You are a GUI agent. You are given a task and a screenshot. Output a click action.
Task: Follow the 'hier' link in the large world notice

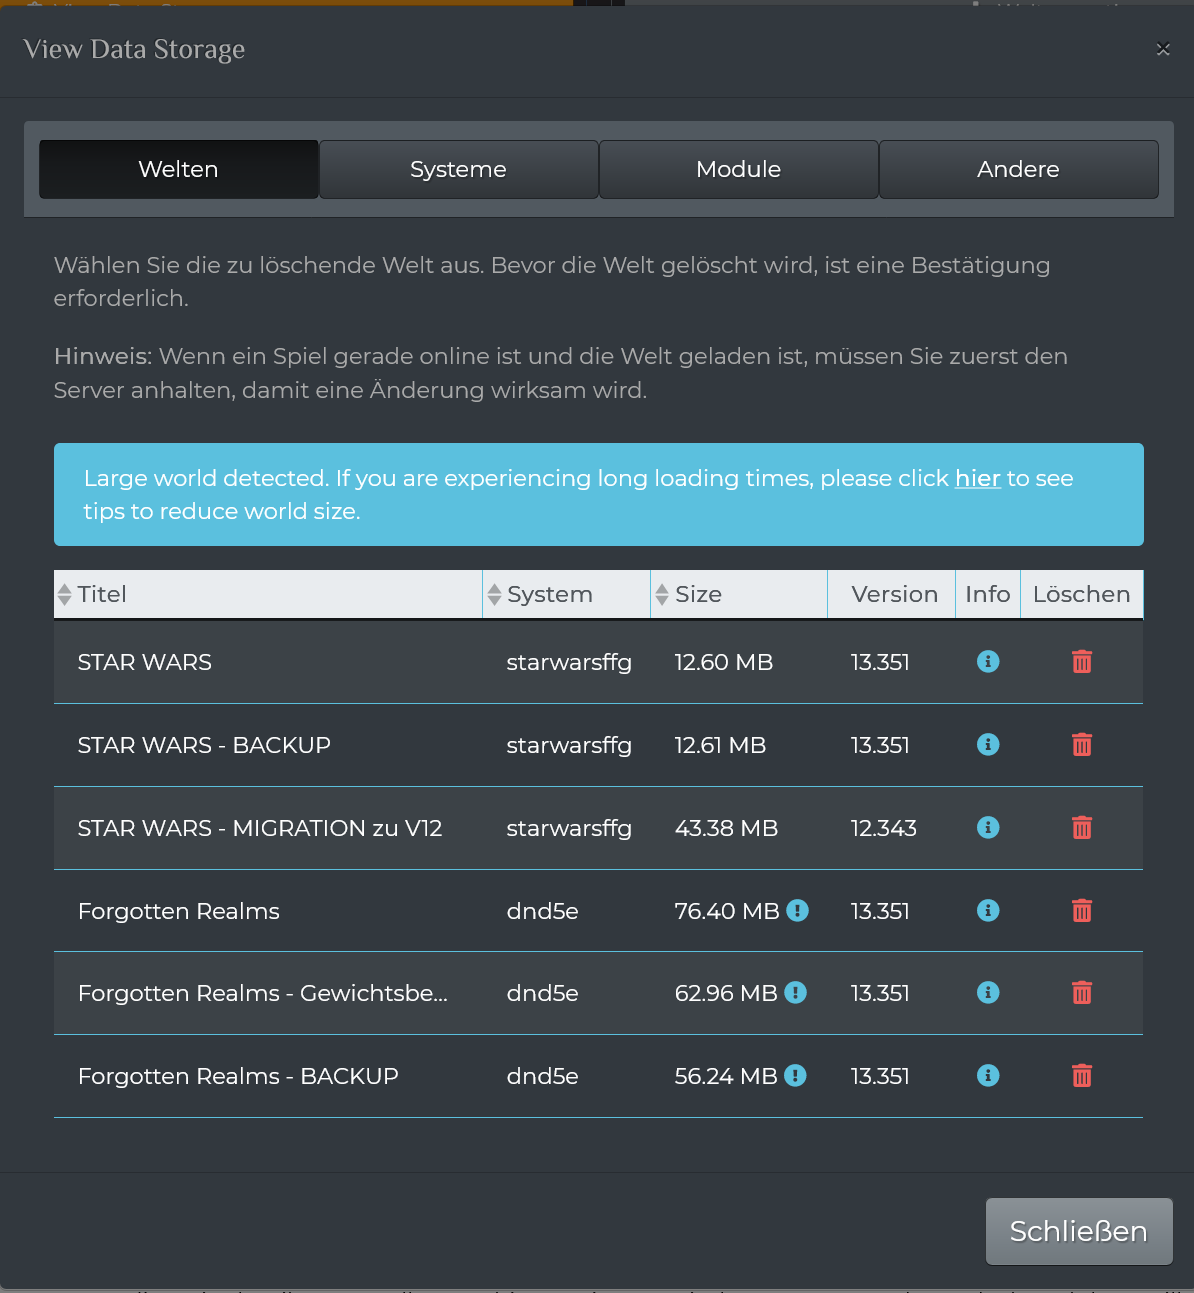[x=978, y=478]
